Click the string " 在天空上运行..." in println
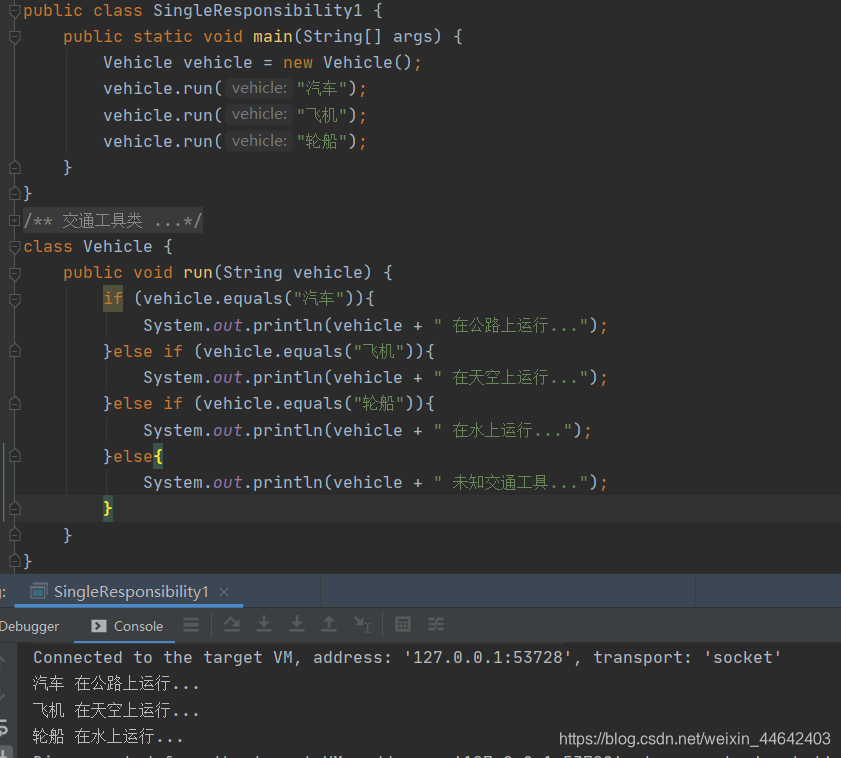Image resolution: width=841 pixels, height=758 pixels. (511, 377)
